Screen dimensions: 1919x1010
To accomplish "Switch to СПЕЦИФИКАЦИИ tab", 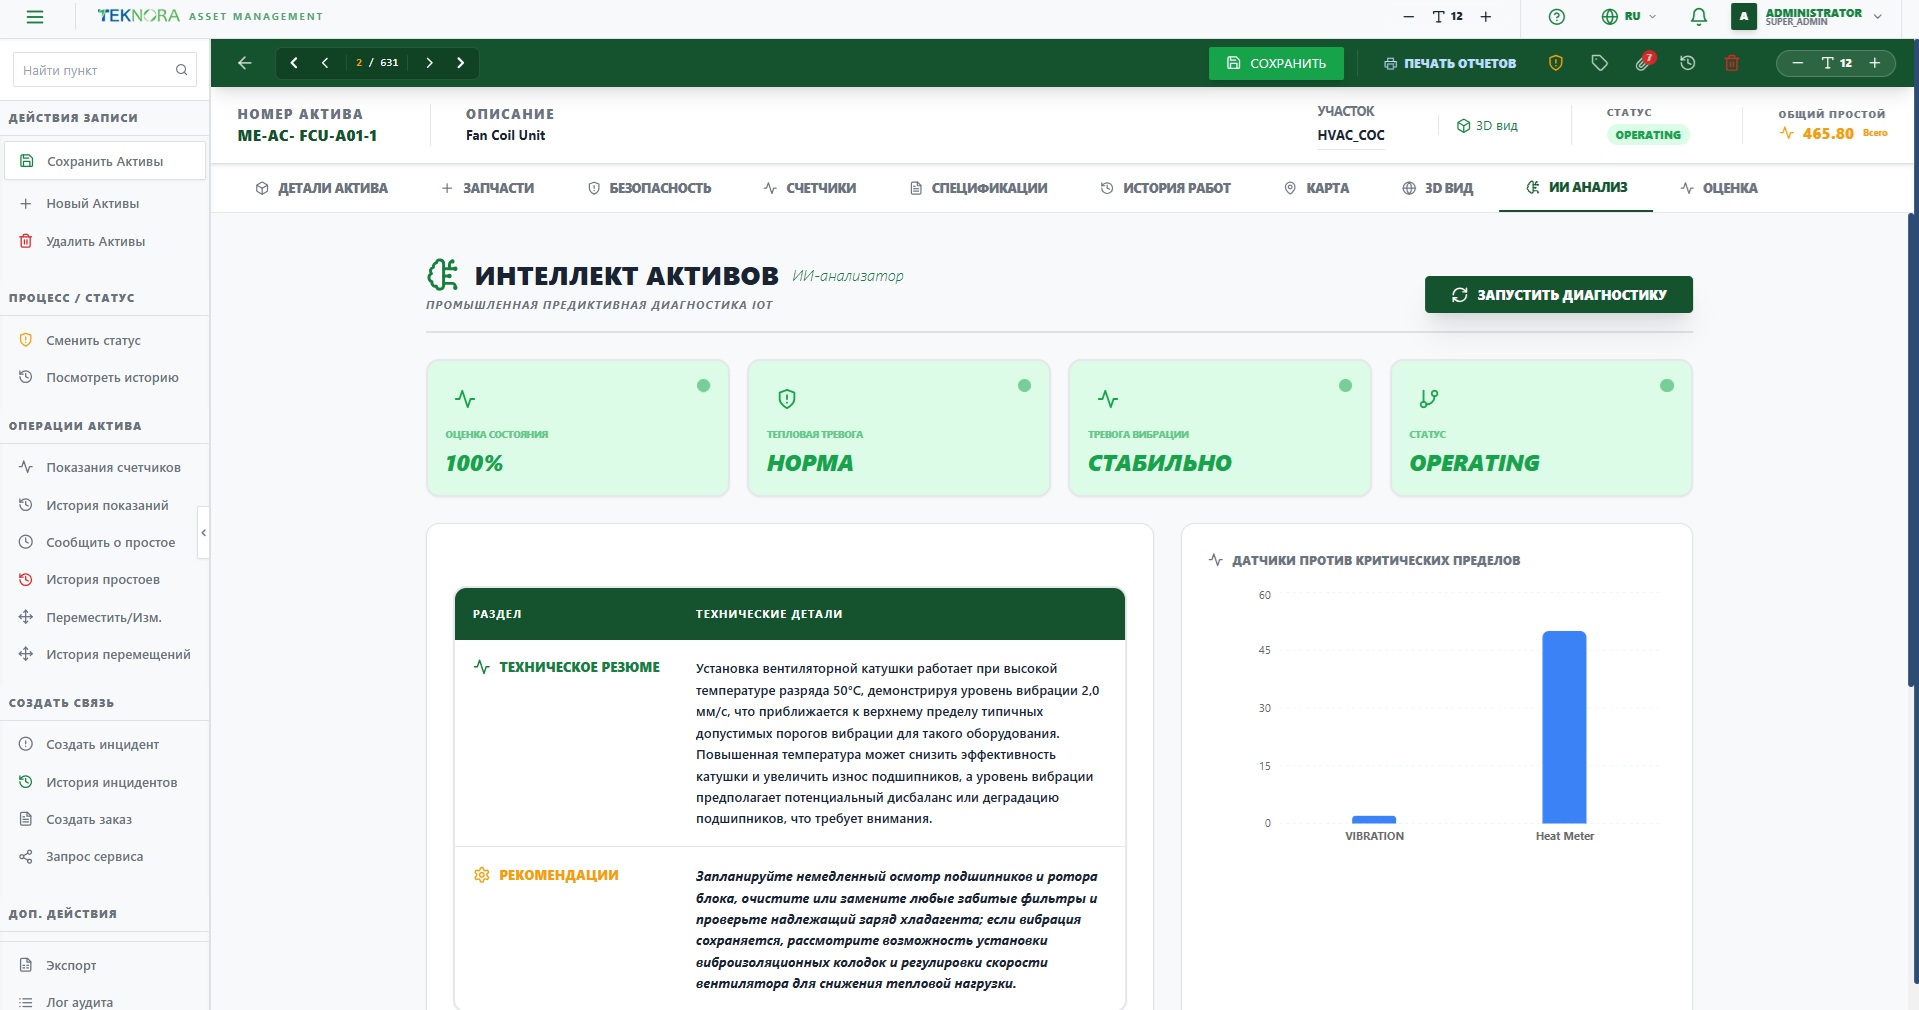I will 979,188.
